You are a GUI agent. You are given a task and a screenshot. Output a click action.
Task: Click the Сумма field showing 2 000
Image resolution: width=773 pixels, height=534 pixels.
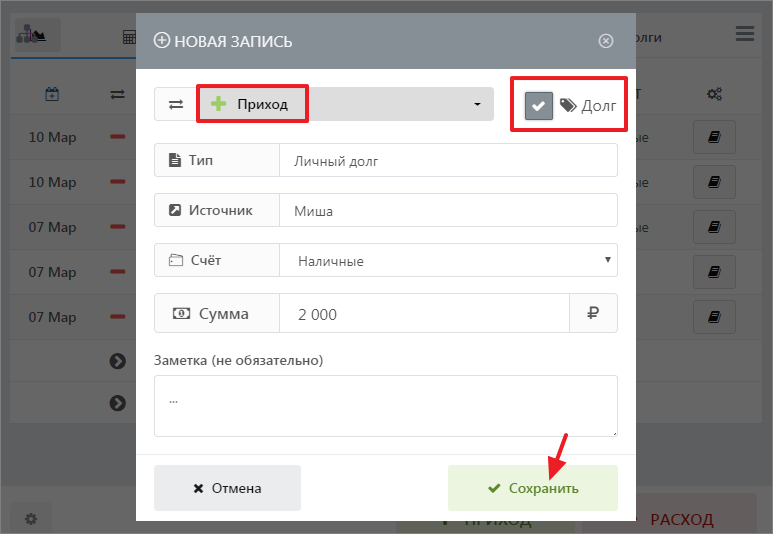(424, 313)
